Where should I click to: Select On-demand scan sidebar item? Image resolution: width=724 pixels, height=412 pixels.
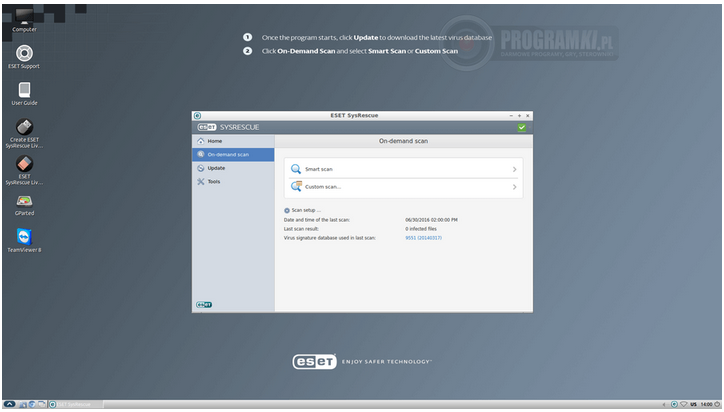233,155
